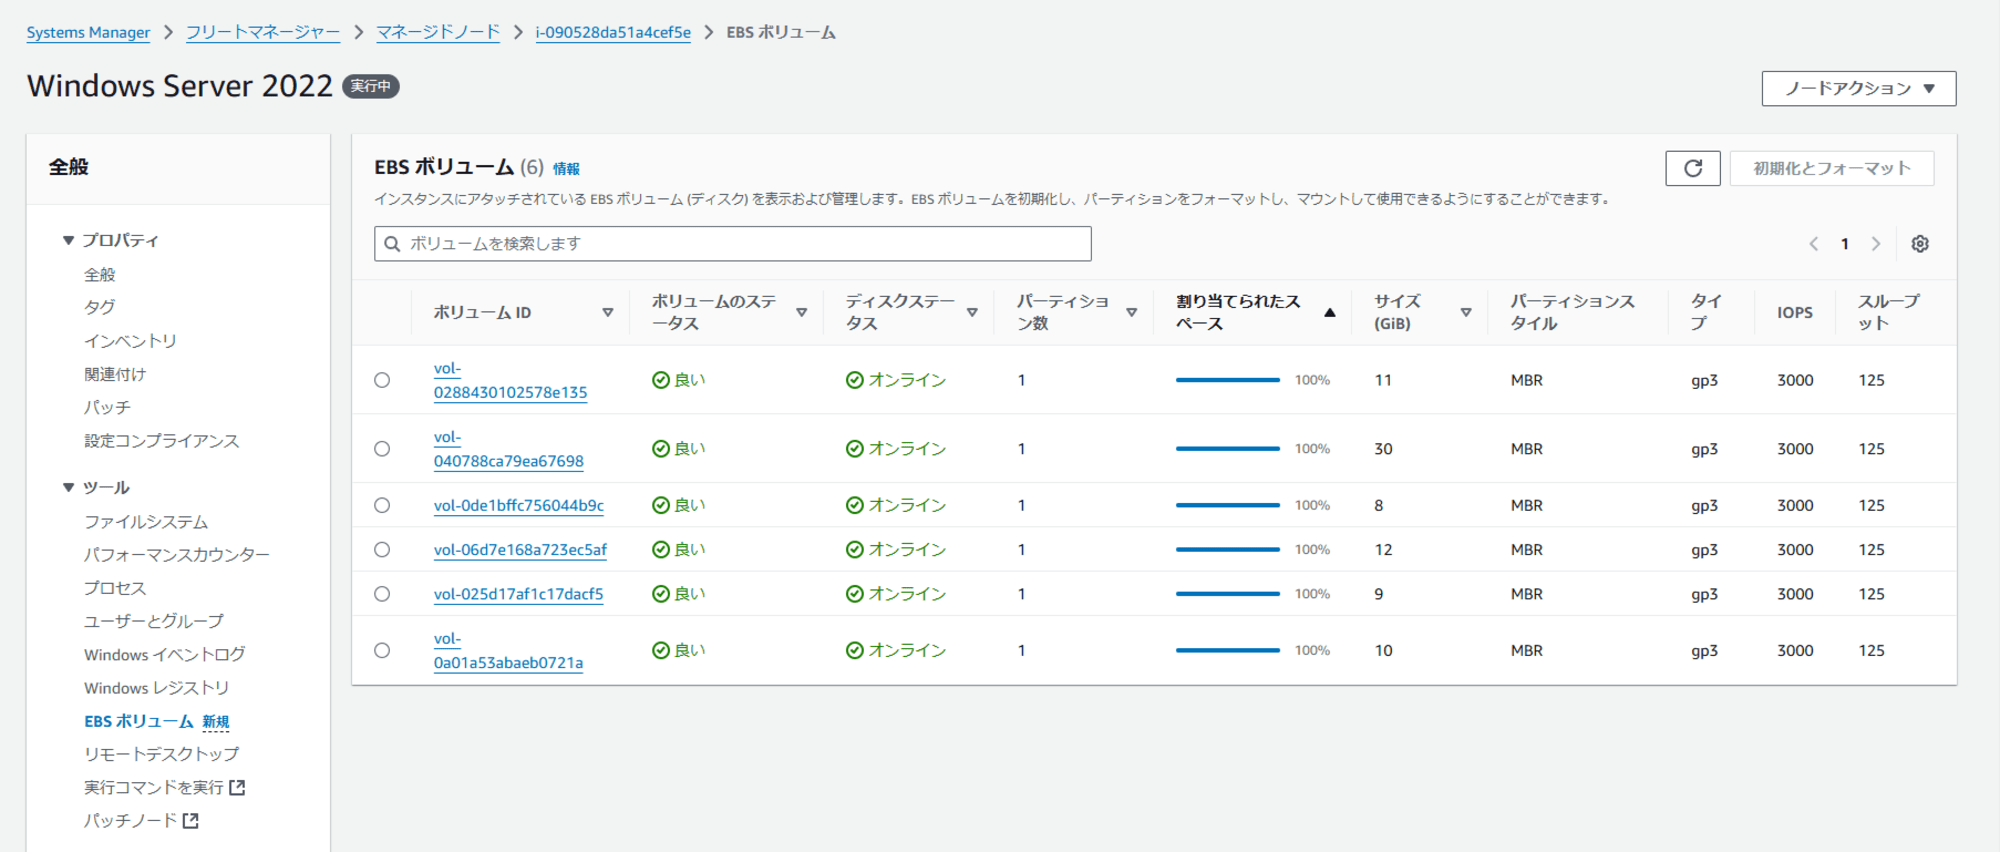This screenshot has height=852, width=2000.
Task: Open volume vol-06d7e168a723ec5af link
Action: pos(520,550)
